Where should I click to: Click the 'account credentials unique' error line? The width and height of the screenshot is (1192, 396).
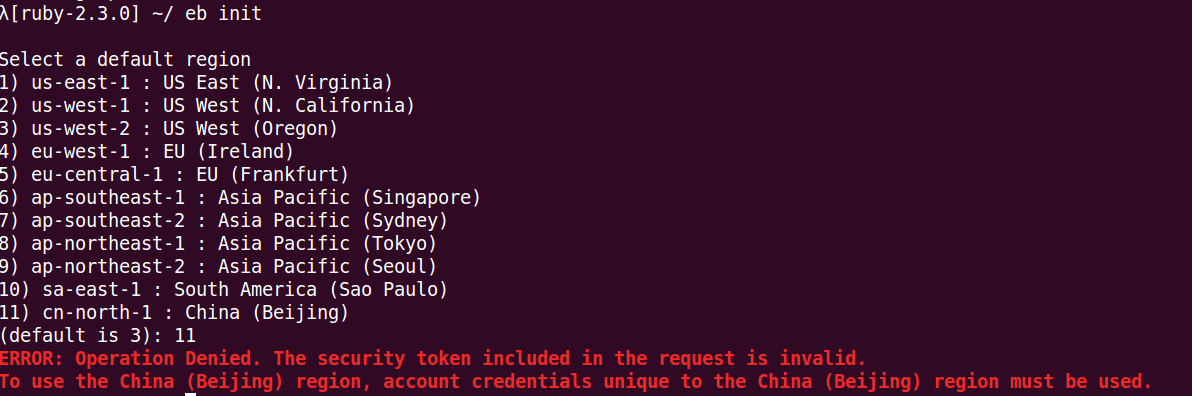(575, 381)
